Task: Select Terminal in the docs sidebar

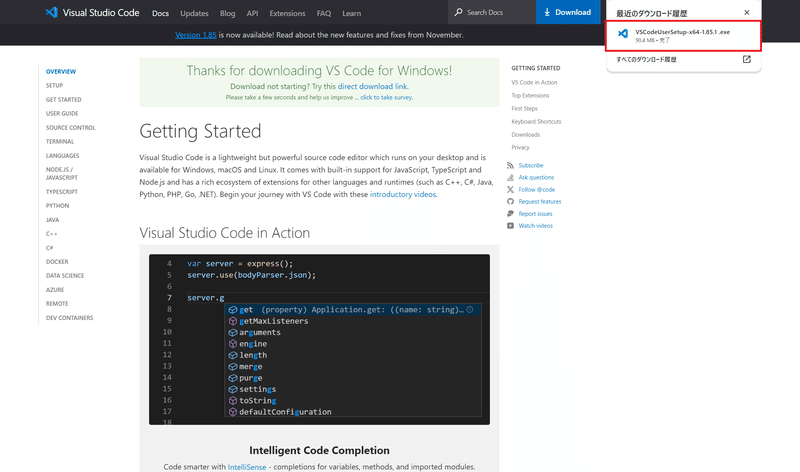Action: click(60, 141)
